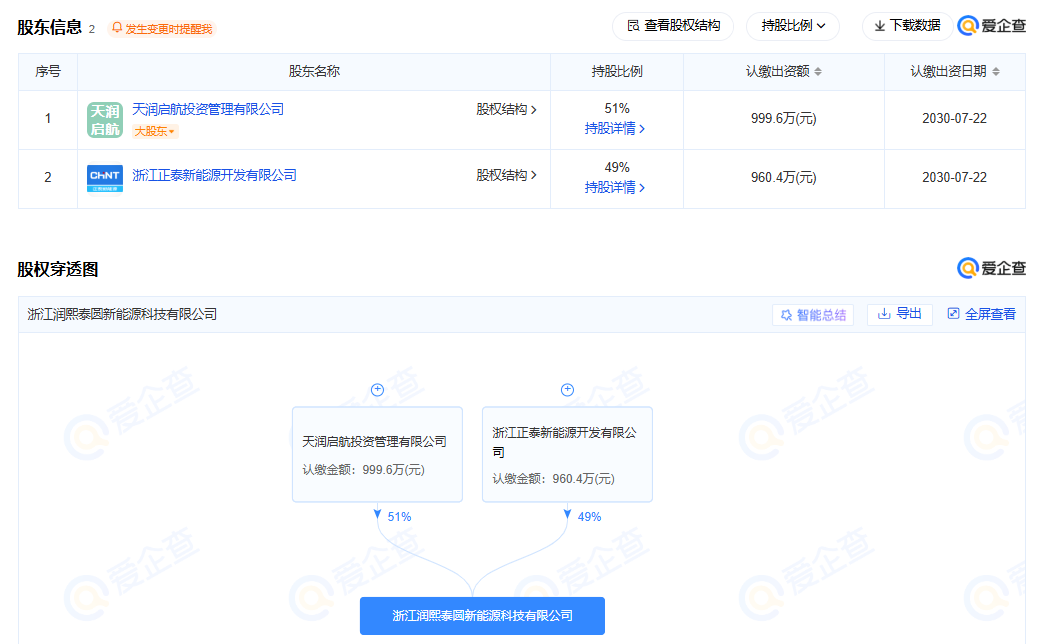Download data with 下载数据 button
Screen dimensions: 1040x644
pos(907,26)
